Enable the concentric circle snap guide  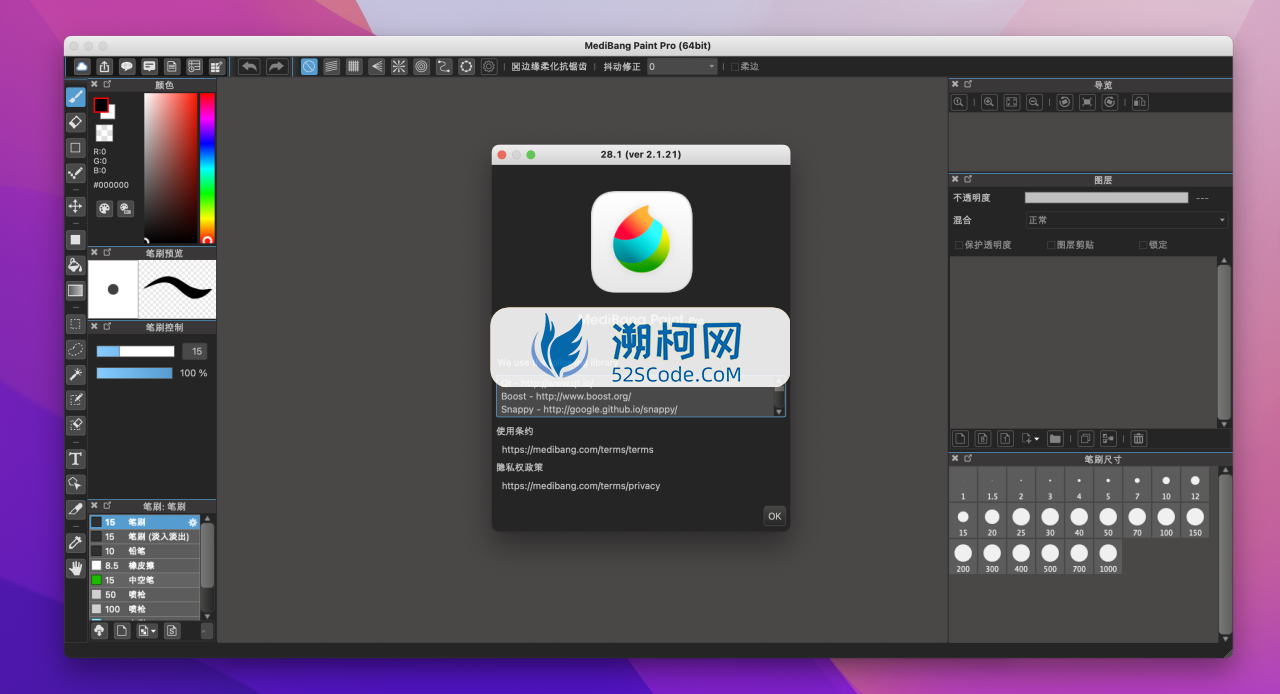421,67
